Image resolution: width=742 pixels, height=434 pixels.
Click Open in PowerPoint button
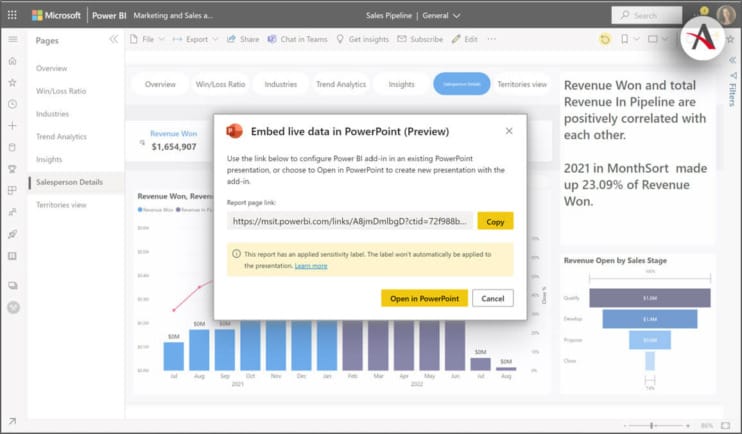point(424,298)
